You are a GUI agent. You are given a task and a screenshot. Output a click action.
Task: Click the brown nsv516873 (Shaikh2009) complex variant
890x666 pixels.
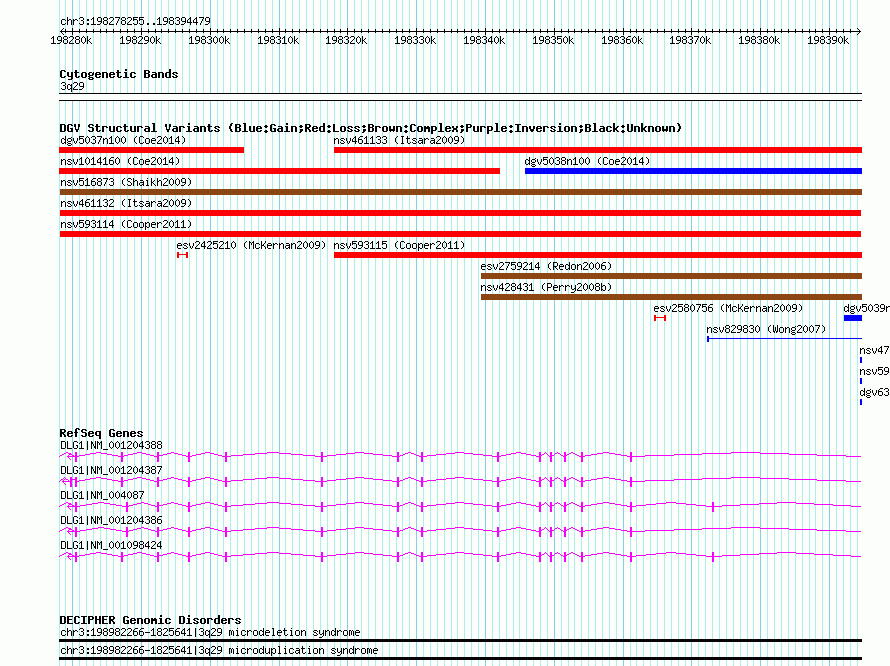[460, 192]
